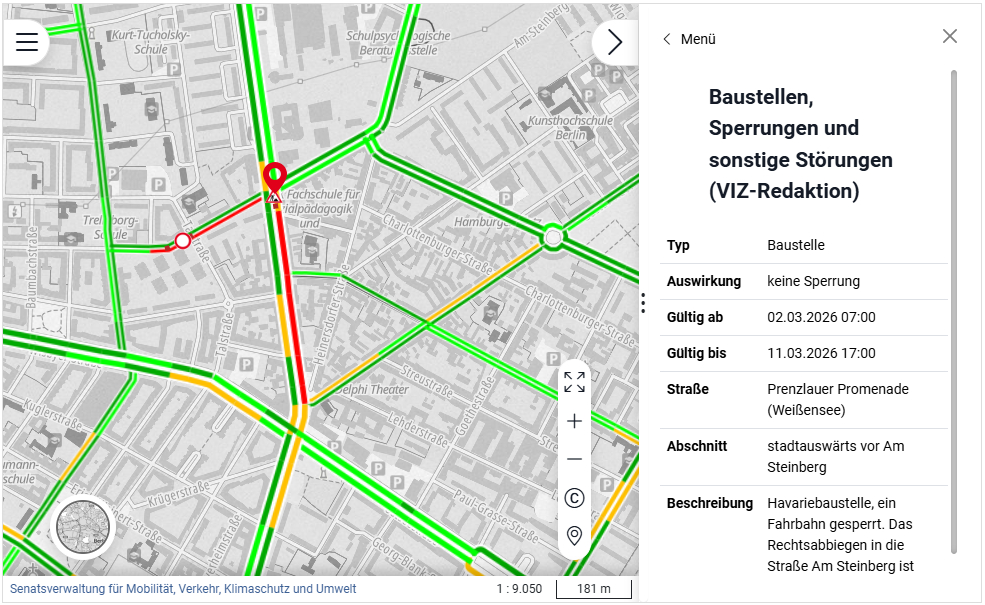Collapse the side panel with right chevron

click(x=614, y=42)
